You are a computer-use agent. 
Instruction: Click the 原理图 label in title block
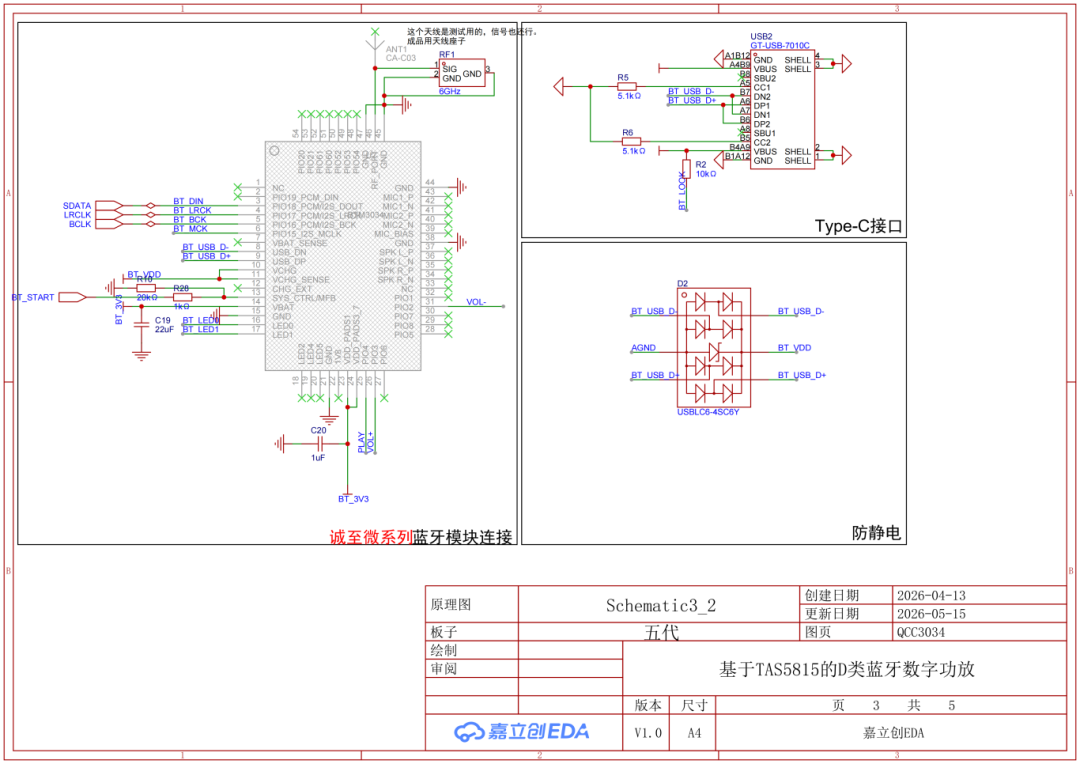pyautogui.click(x=450, y=605)
